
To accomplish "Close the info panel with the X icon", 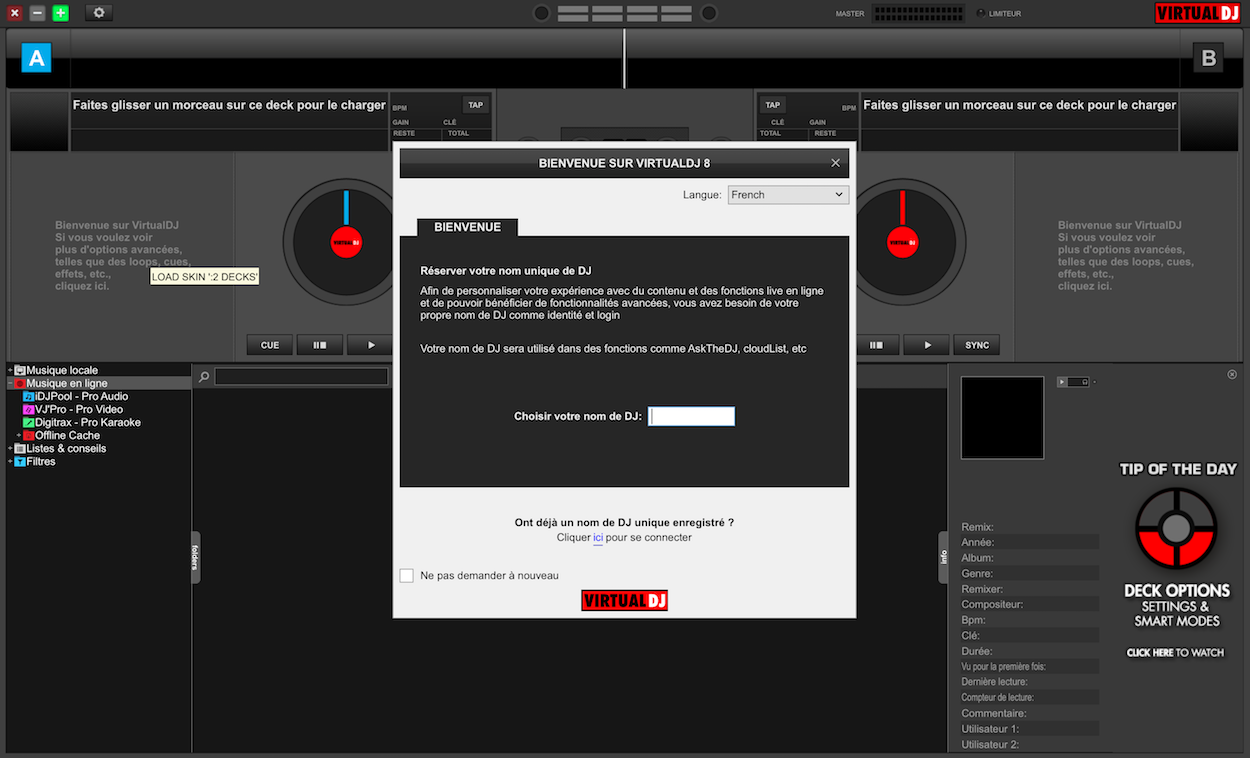I will pyautogui.click(x=1232, y=374).
